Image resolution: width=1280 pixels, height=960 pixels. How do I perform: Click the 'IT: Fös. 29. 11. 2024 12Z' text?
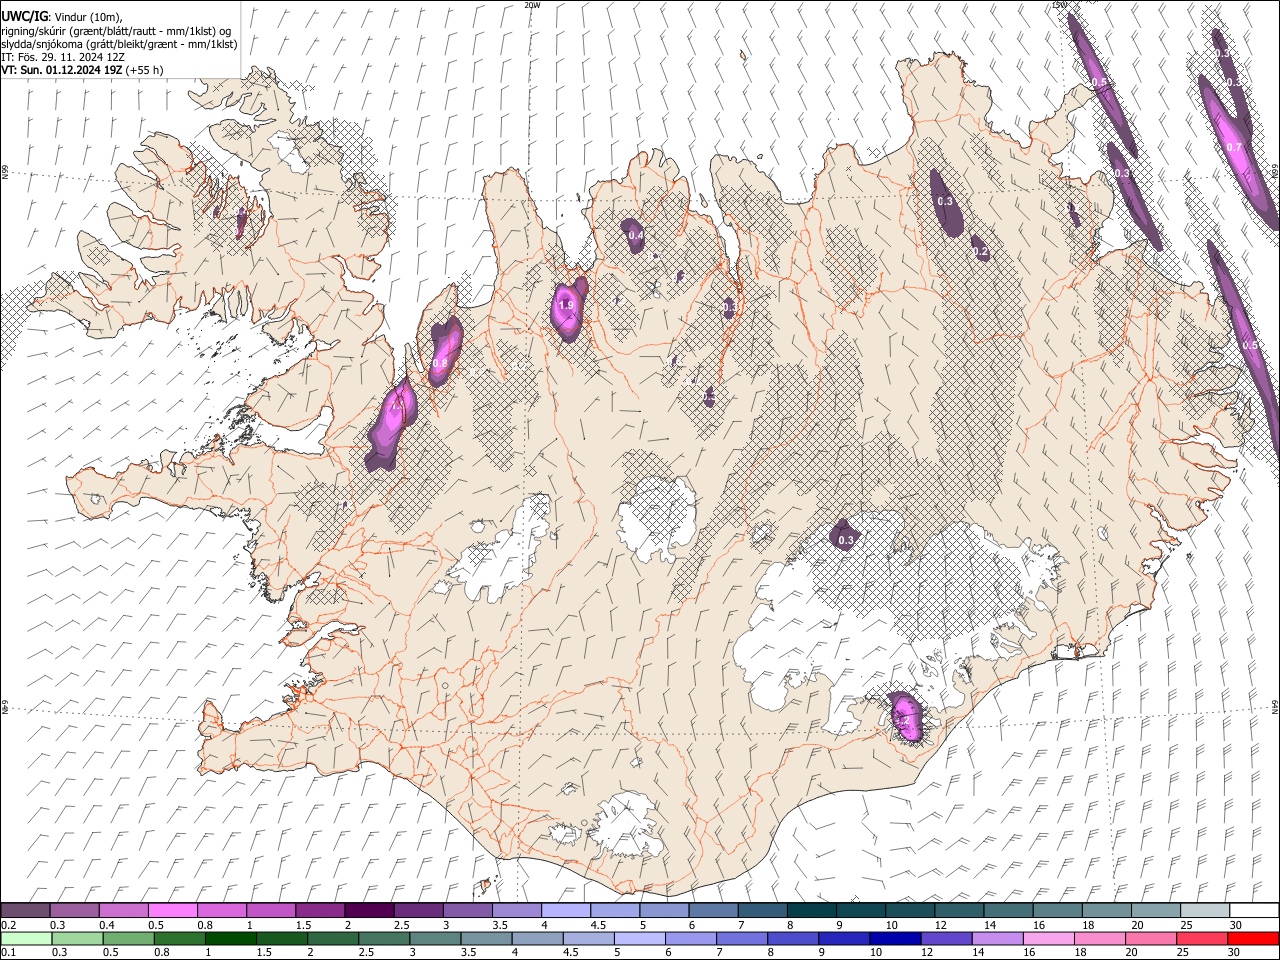pyautogui.click(x=63, y=56)
